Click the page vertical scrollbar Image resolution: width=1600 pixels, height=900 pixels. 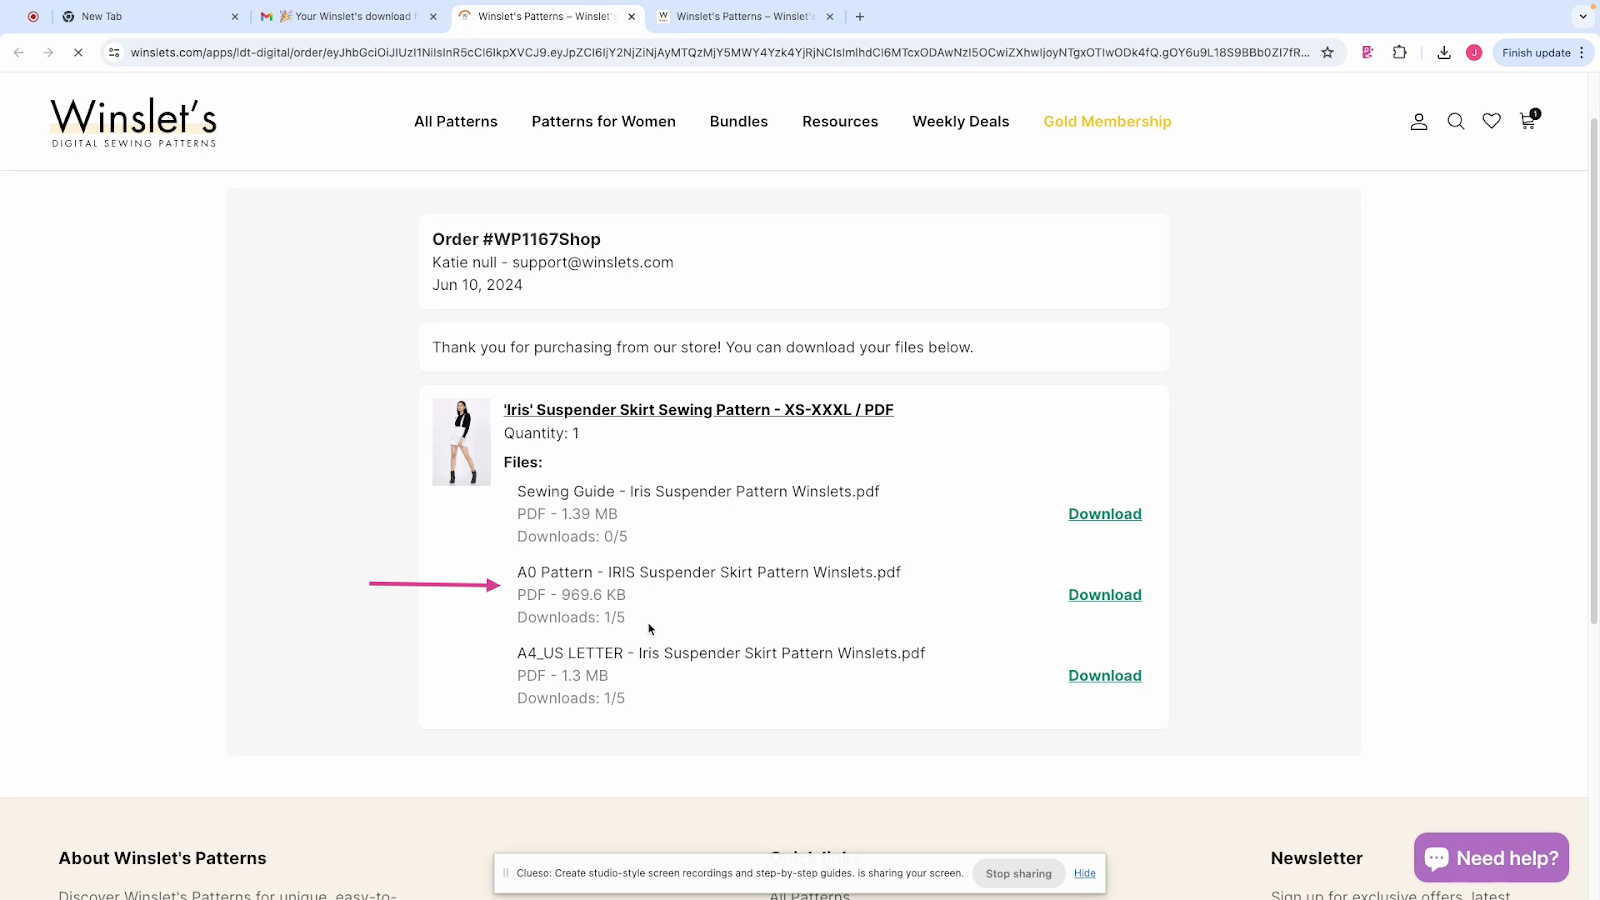point(1594,370)
